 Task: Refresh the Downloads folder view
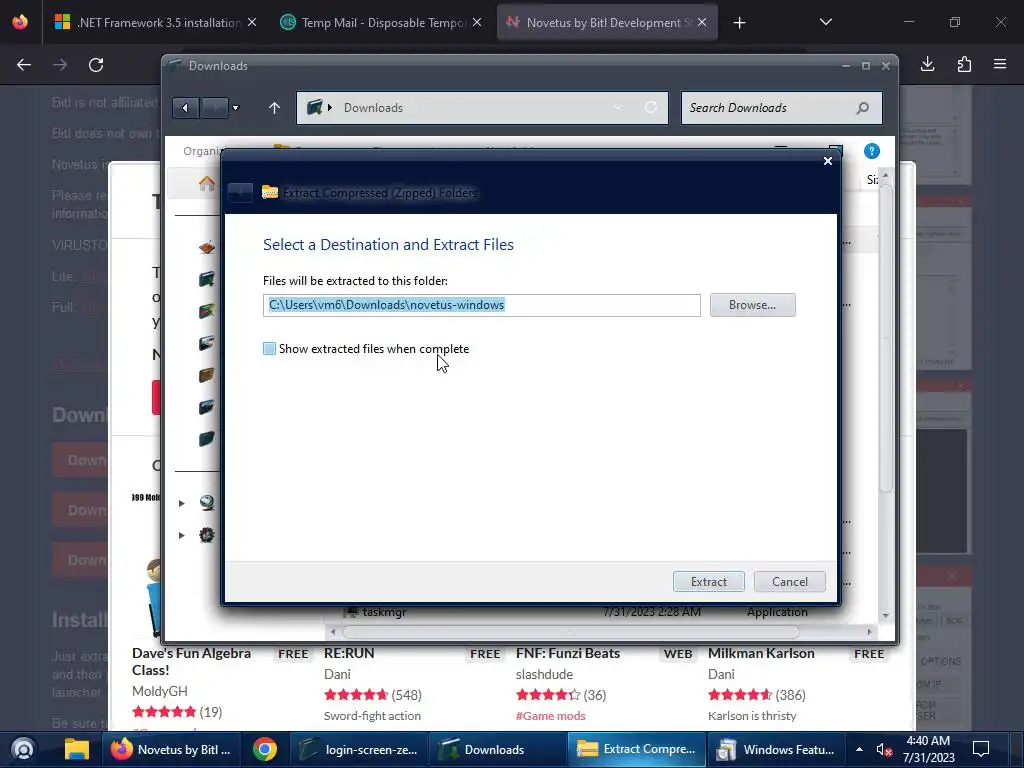pyautogui.click(x=651, y=108)
